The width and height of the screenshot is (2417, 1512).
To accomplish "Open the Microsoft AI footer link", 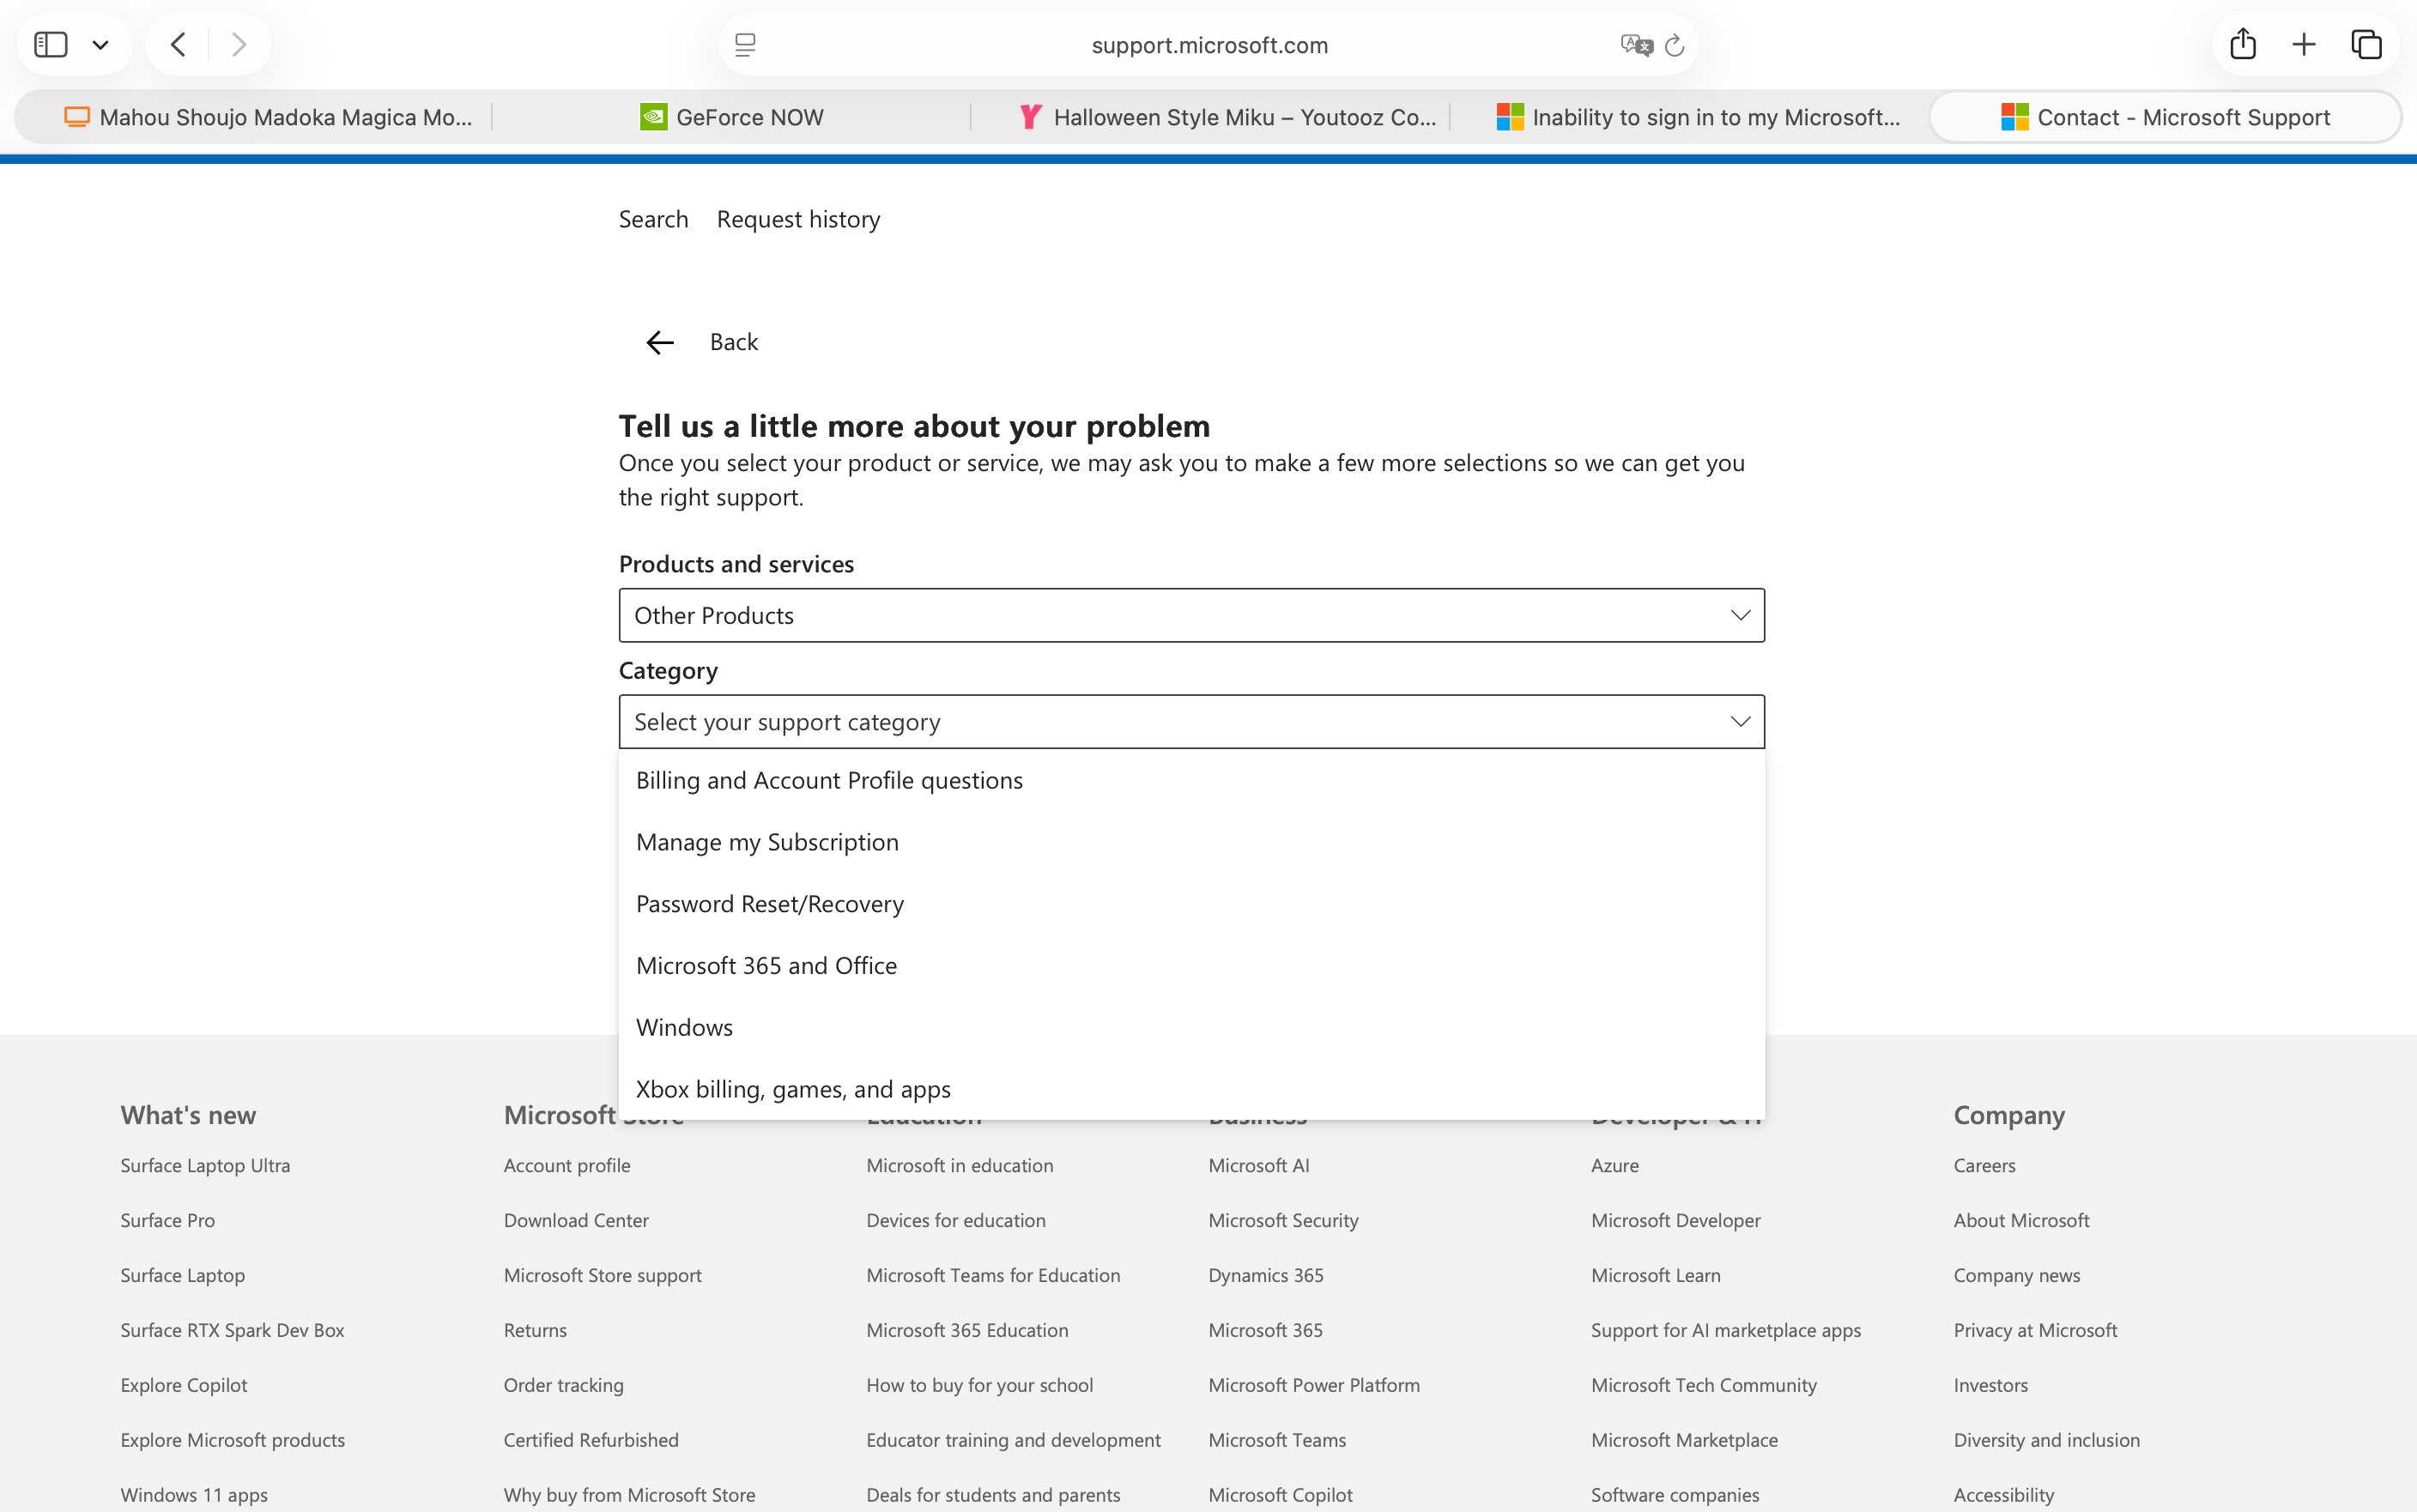I will (x=1259, y=1165).
